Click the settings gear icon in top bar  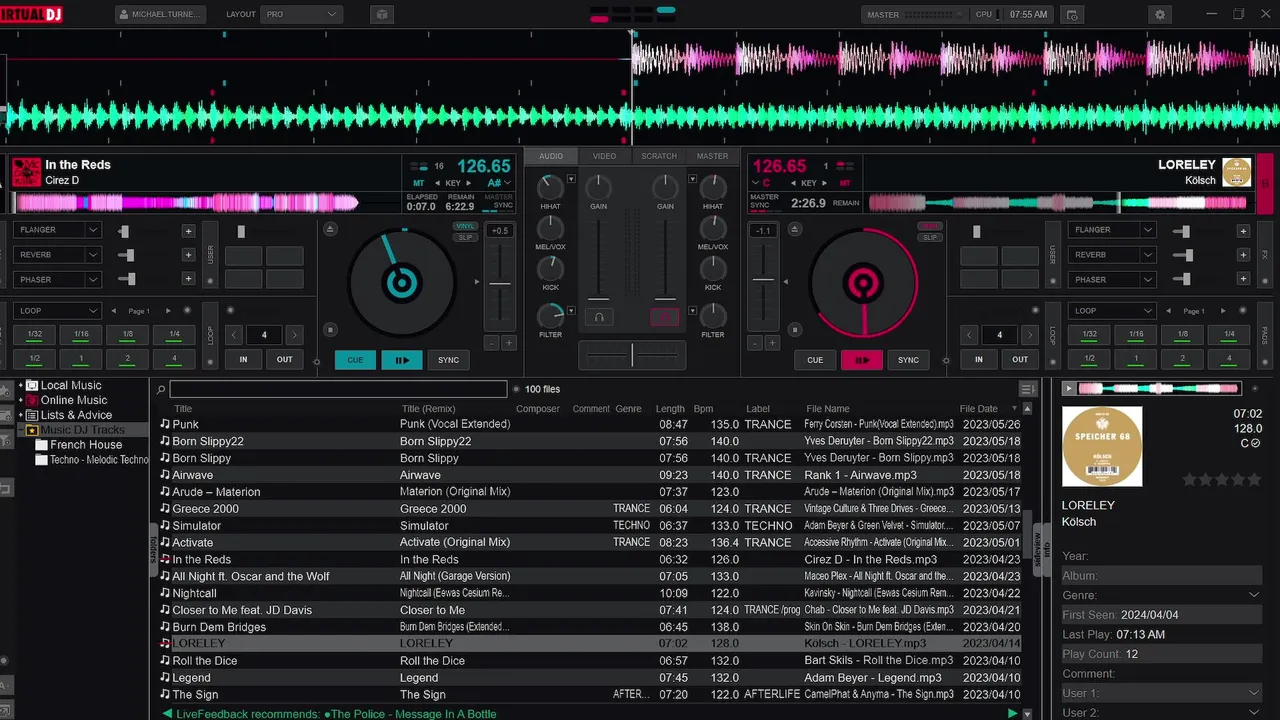tap(1160, 15)
